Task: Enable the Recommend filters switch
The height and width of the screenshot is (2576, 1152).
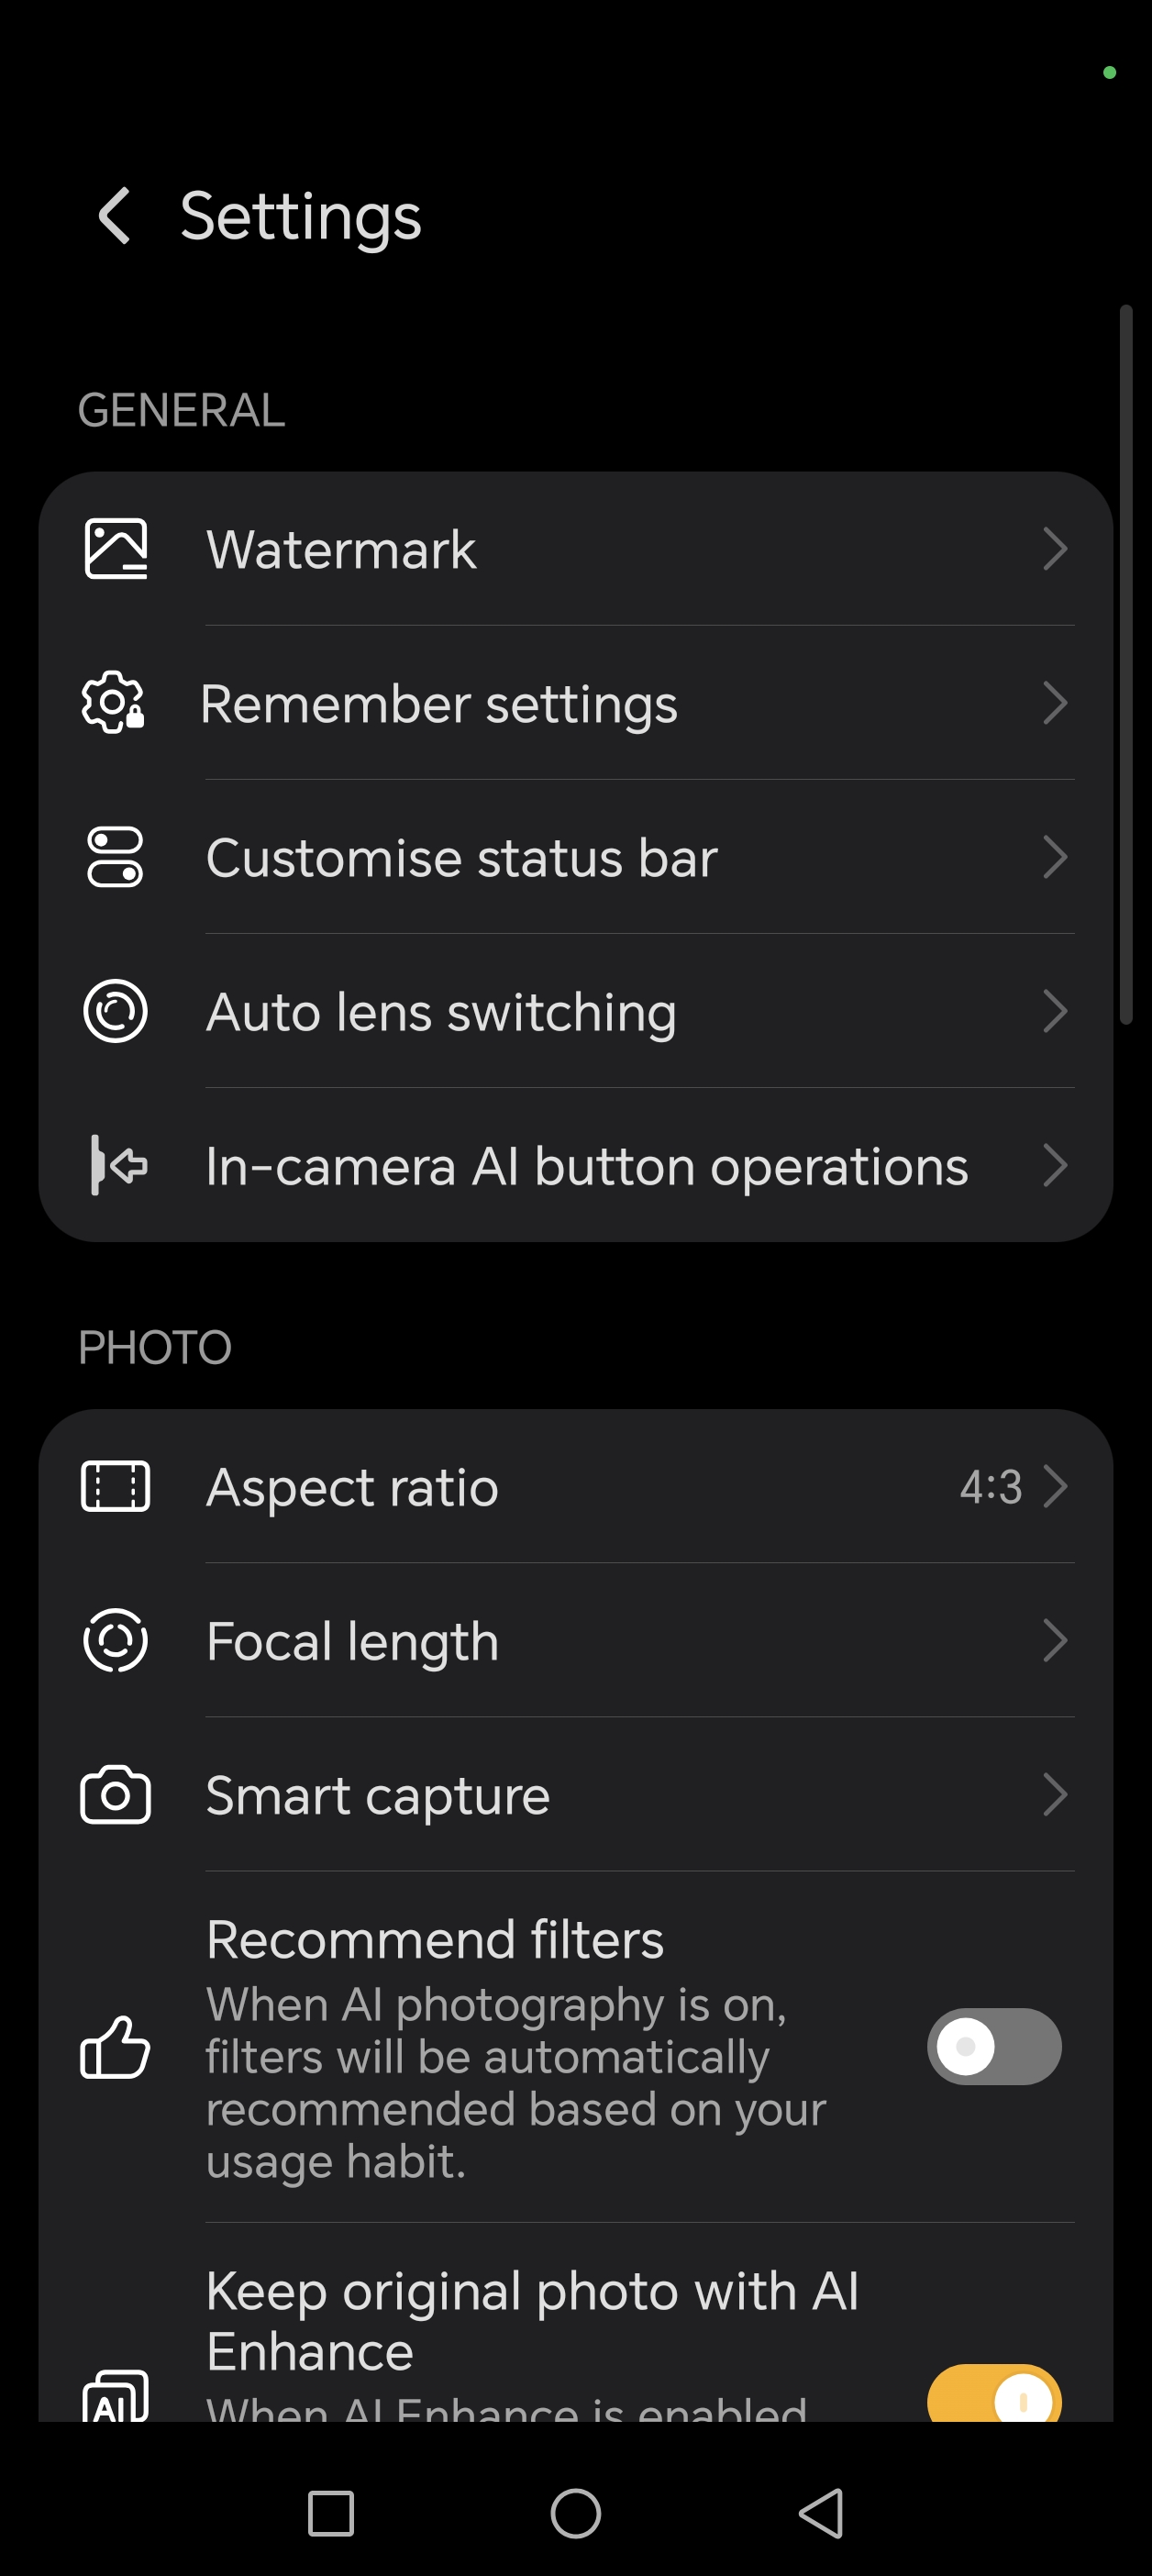Action: pyautogui.click(x=993, y=2047)
